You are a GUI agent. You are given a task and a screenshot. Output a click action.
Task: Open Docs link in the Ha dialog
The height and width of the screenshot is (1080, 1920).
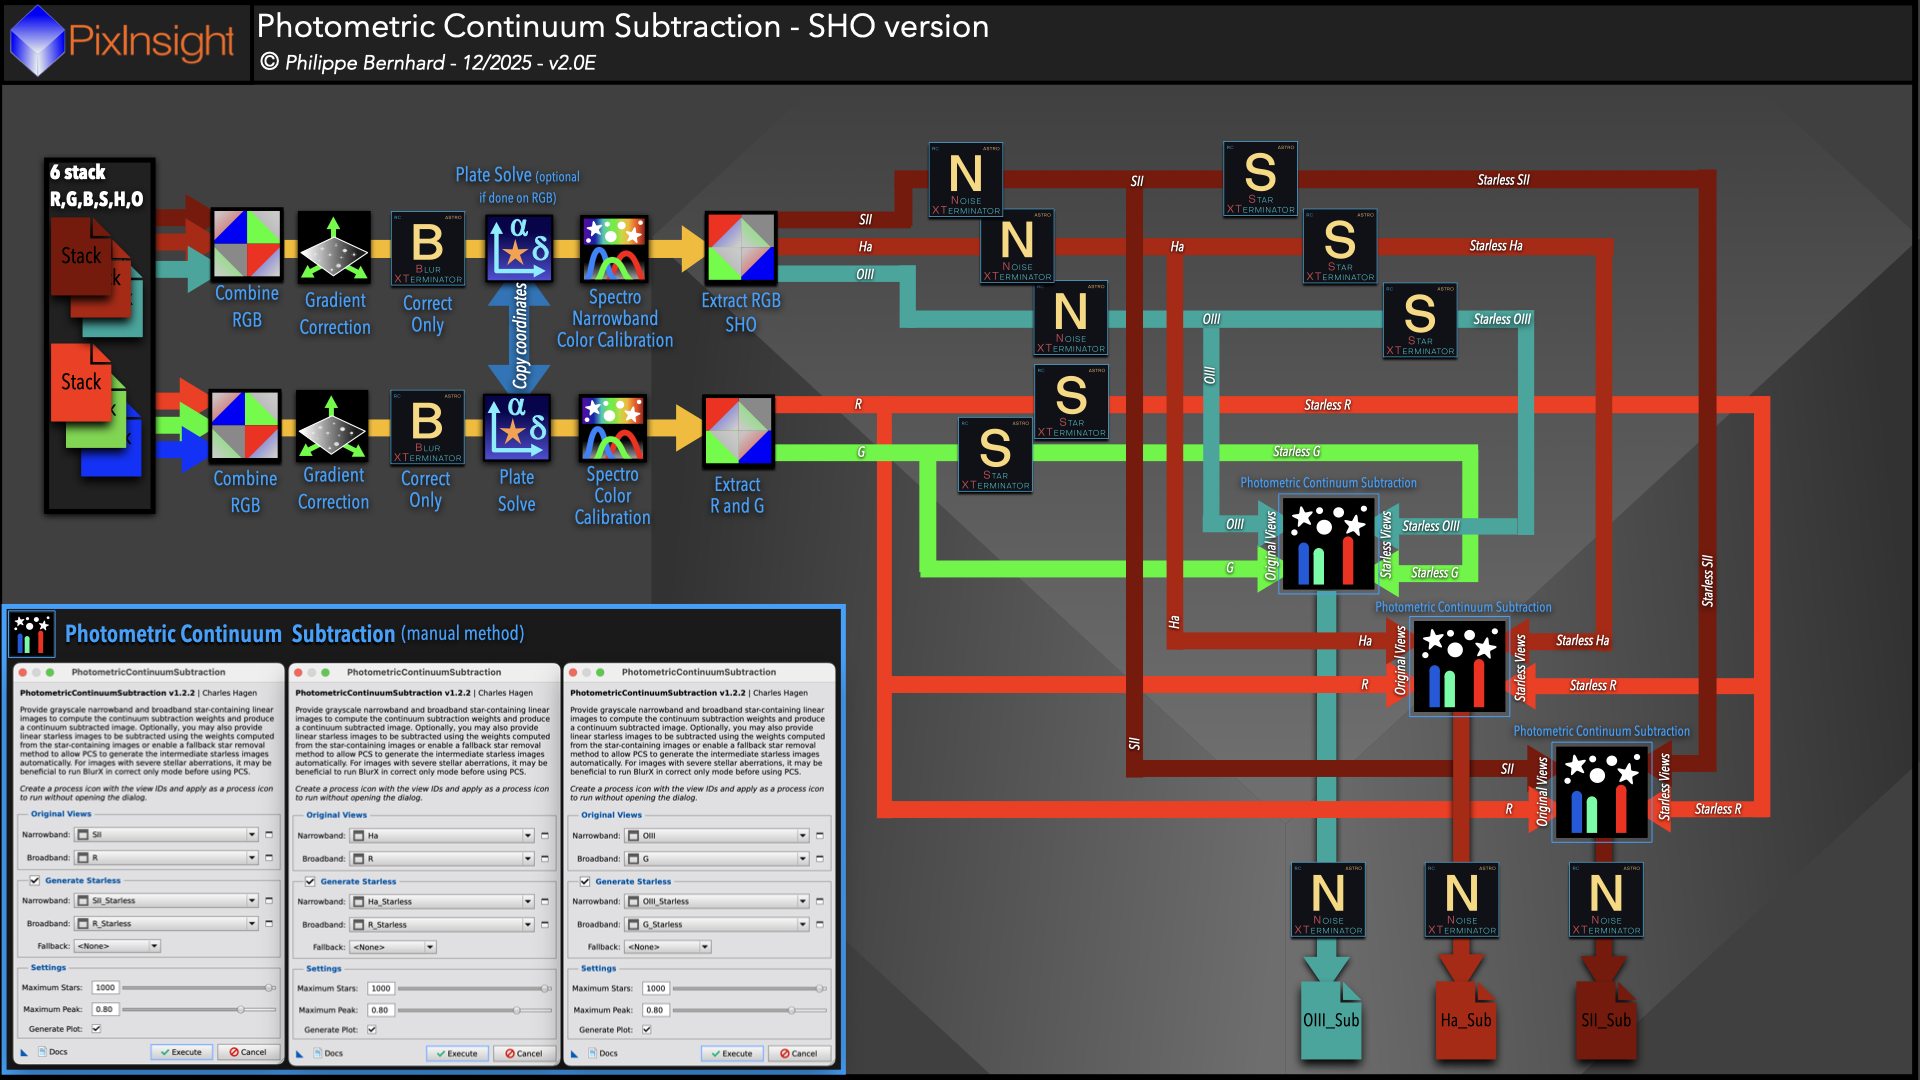328,1053
